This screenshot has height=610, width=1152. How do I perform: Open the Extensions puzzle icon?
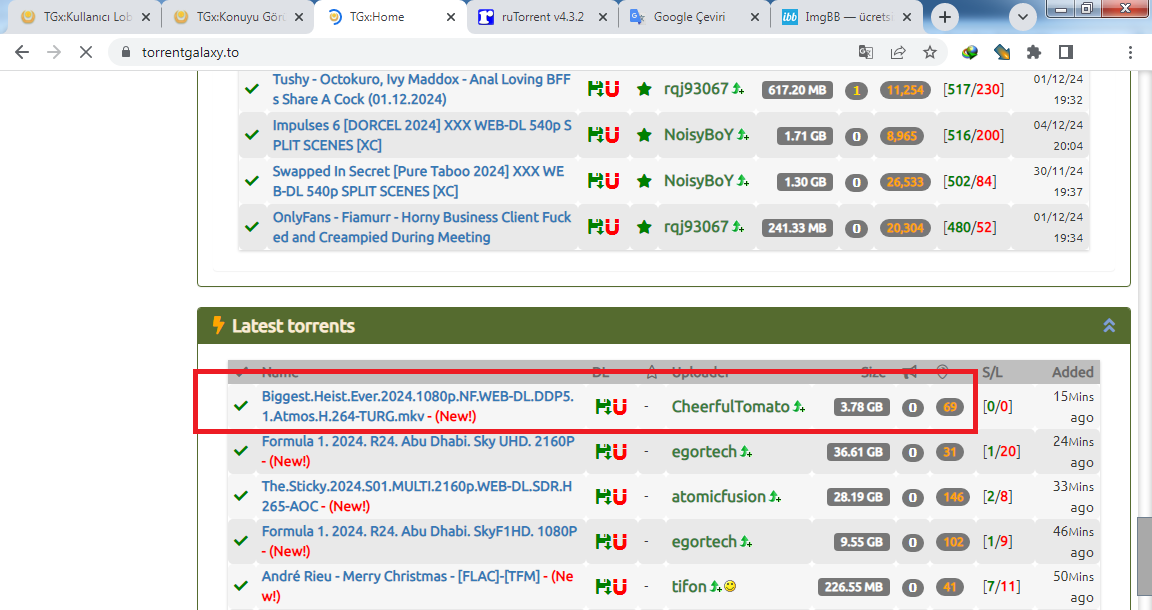pyautogui.click(x=1034, y=52)
